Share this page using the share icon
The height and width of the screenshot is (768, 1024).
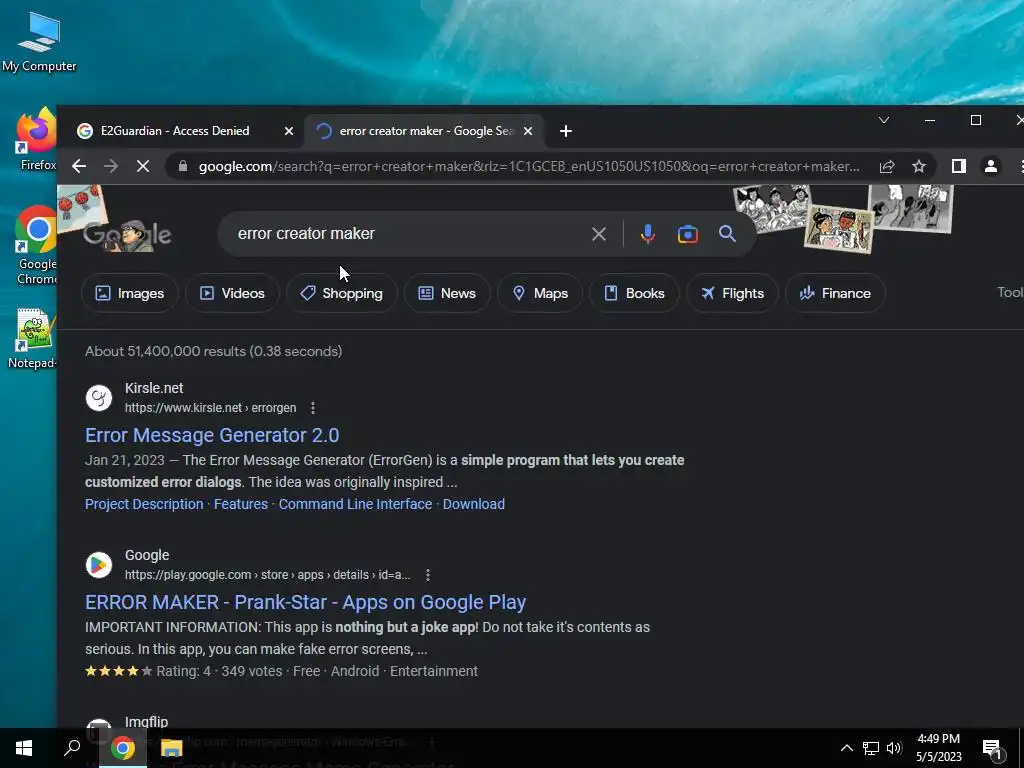pyautogui.click(x=887, y=167)
